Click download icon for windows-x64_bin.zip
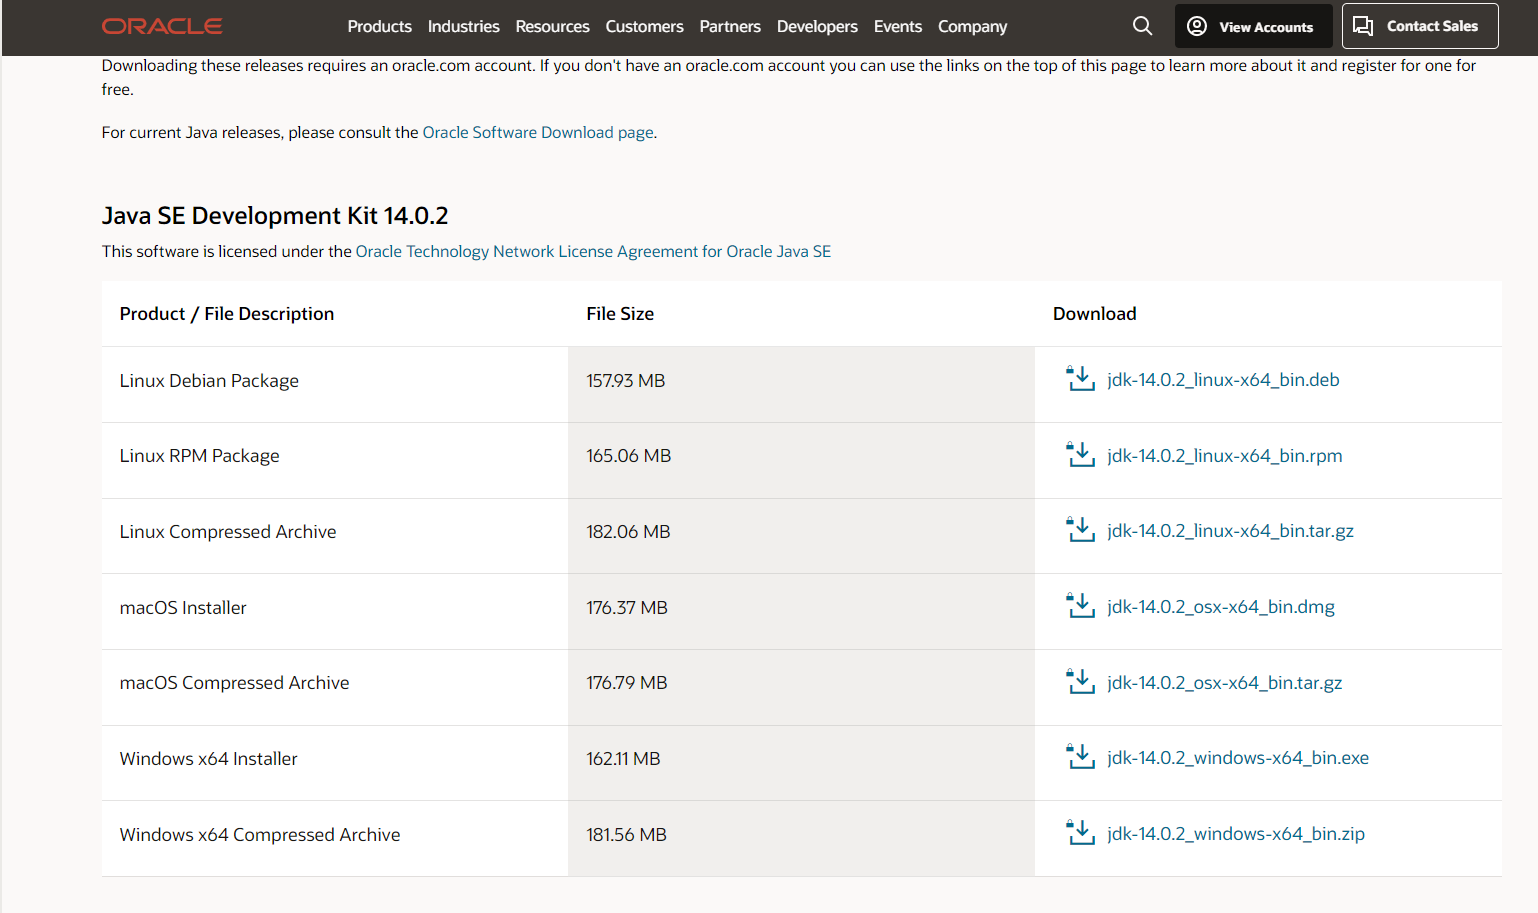This screenshot has width=1538, height=913. pyautogui.click(x=1081, y=833)
